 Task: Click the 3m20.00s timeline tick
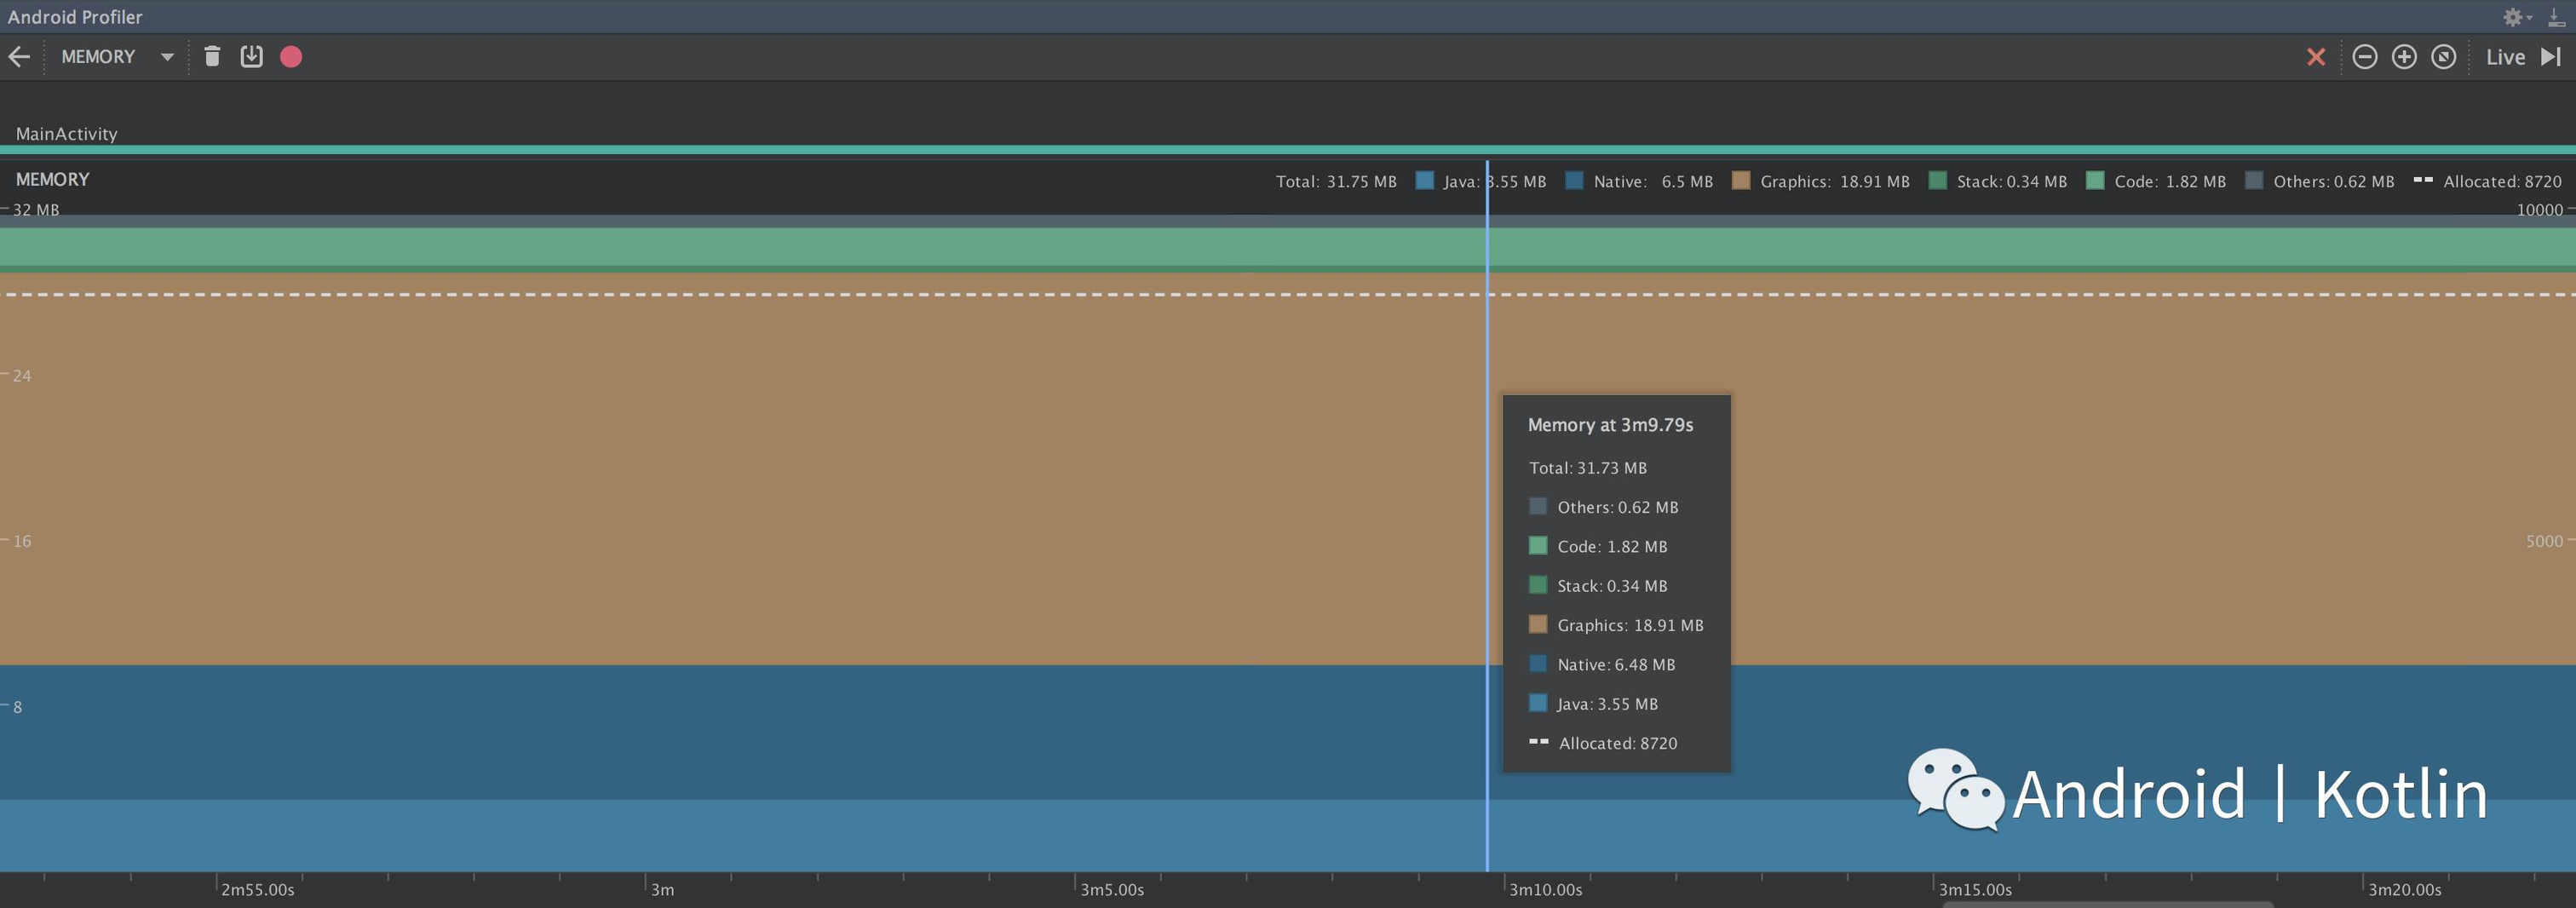click(x=2404, y=889)
